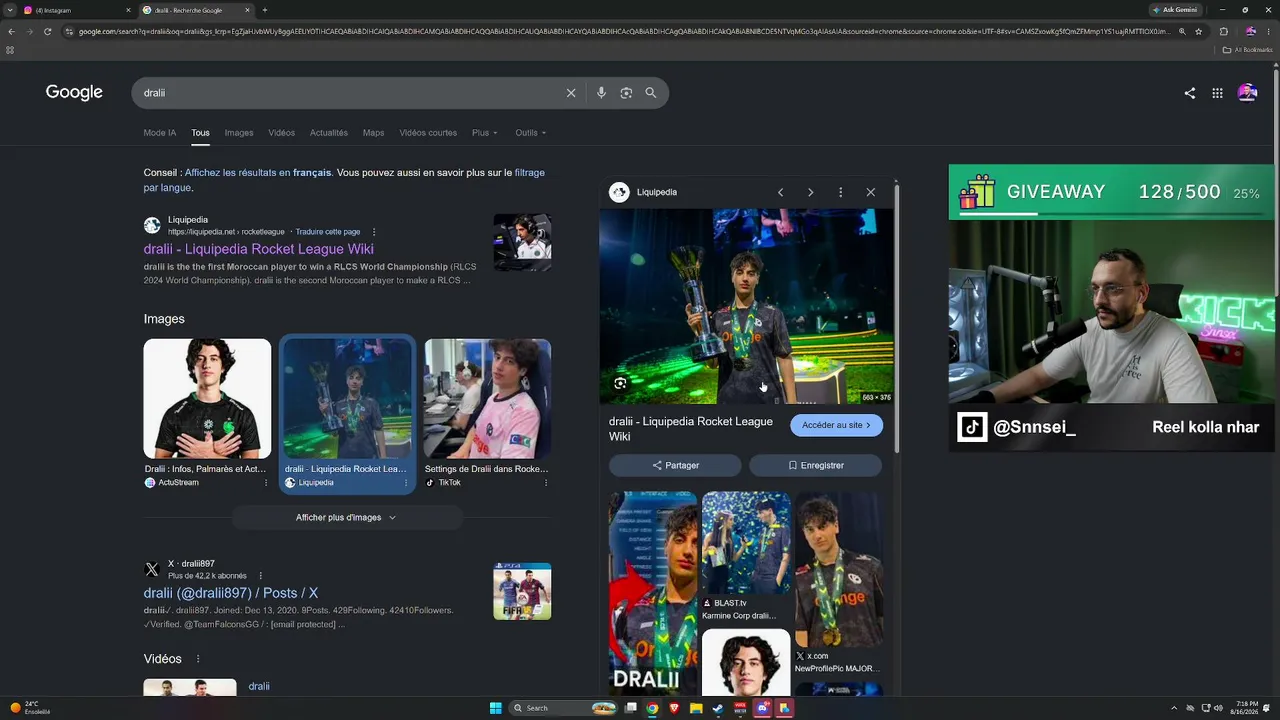Submit search with the magnifier icon
This screenshot has width=1280, height=720.
[x=651, y=93]
